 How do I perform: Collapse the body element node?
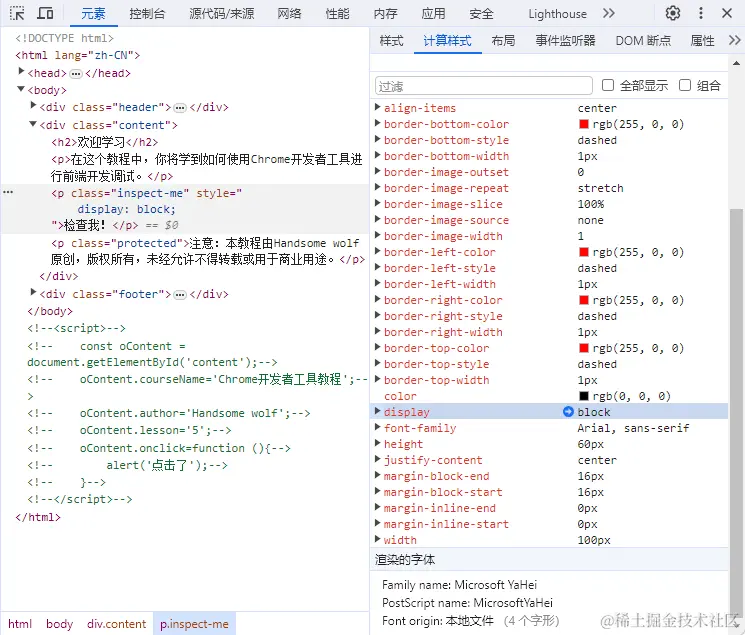click(x=21, y=89)
